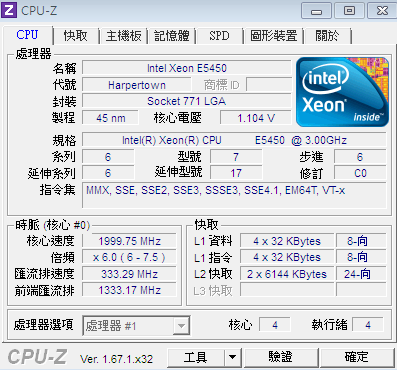Close the CPU-Z window
Viewport: 397px width, 370px height.
pos(382,11)
